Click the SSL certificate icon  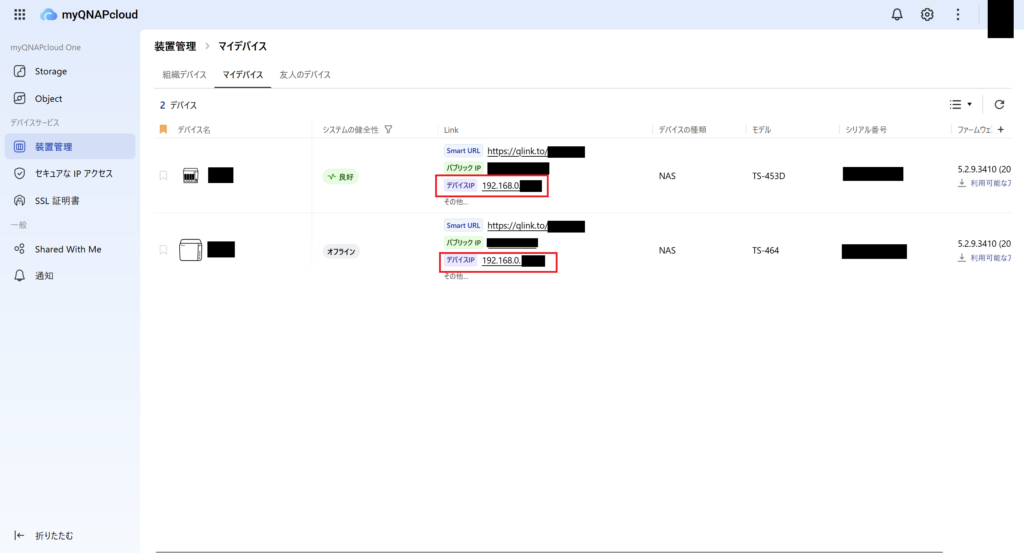coord(20,200)
